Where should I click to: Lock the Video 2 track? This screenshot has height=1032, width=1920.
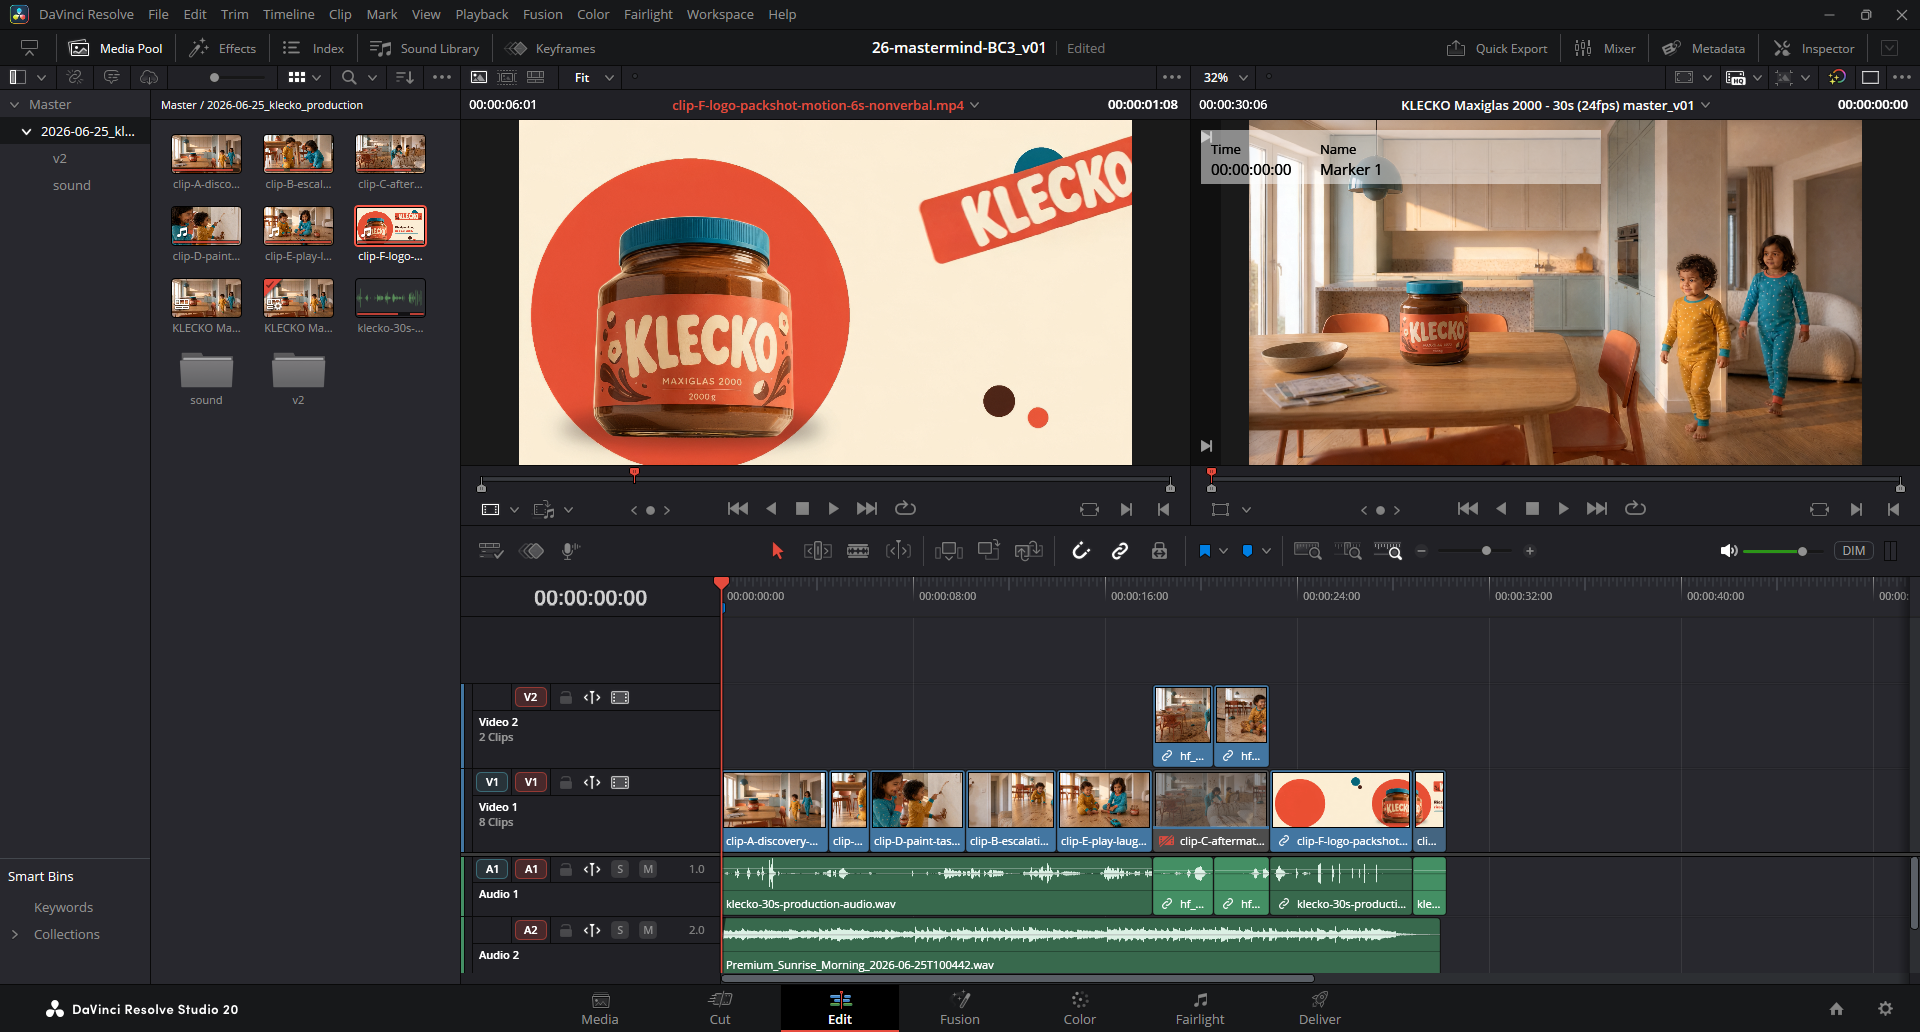point(565,697)
